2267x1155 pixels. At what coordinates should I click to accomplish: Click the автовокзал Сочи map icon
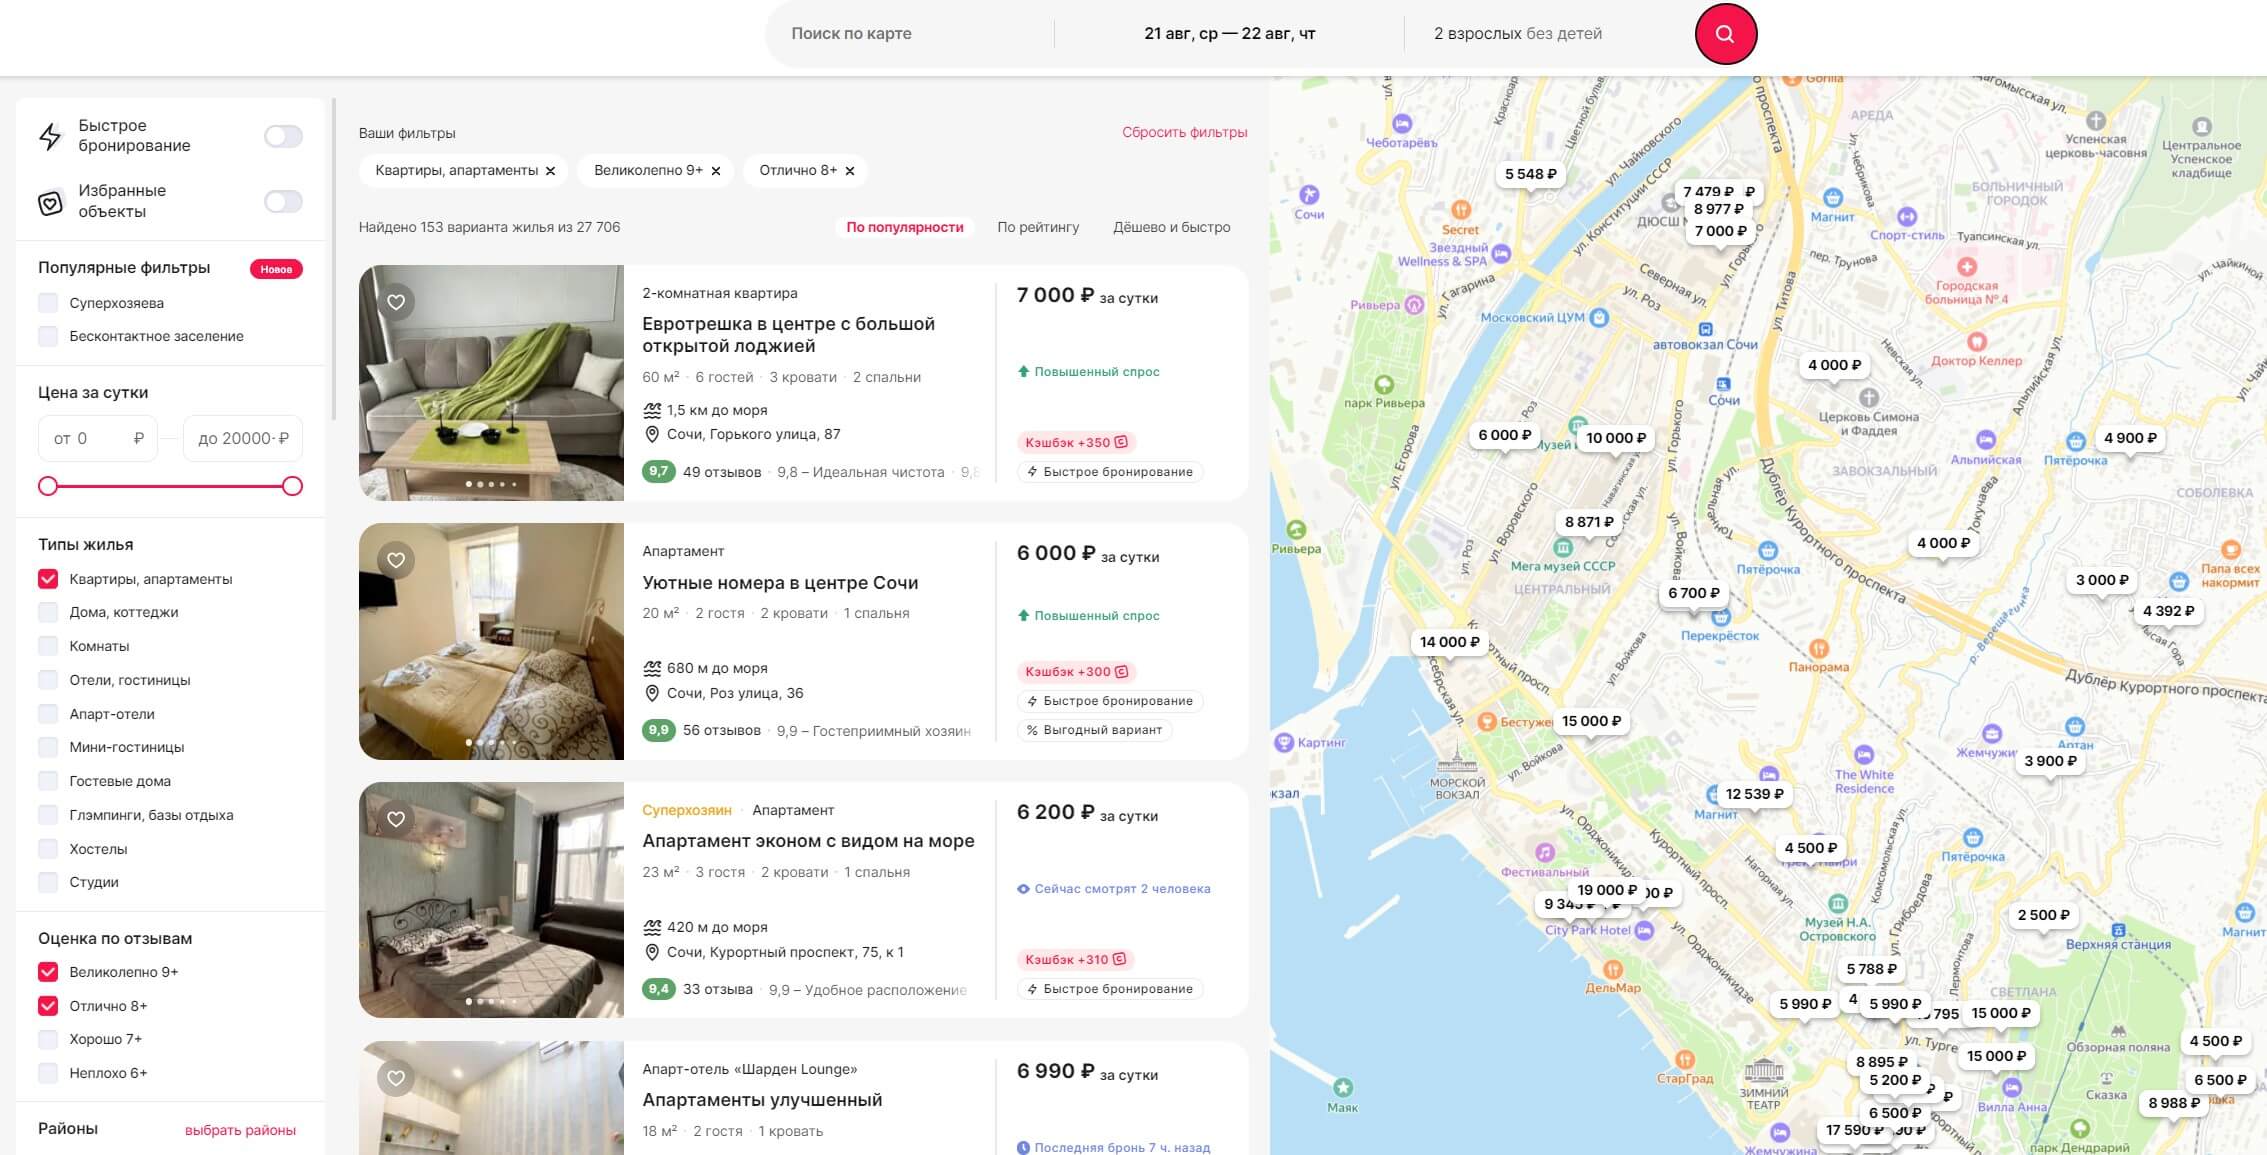[x=1706, y=329]
